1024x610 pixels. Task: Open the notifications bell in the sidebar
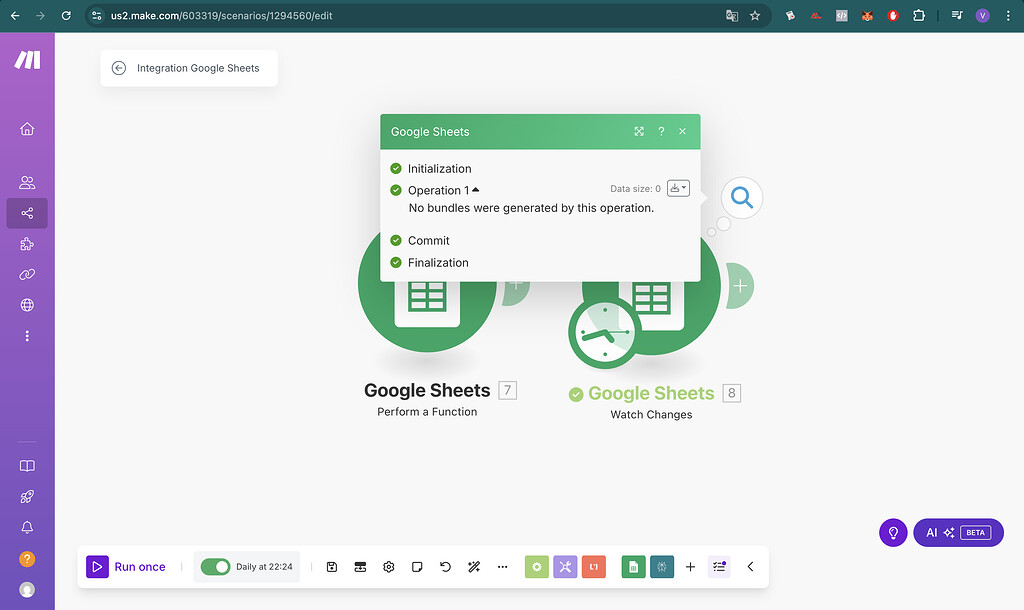pyautogui.click(x=27, y=527)
